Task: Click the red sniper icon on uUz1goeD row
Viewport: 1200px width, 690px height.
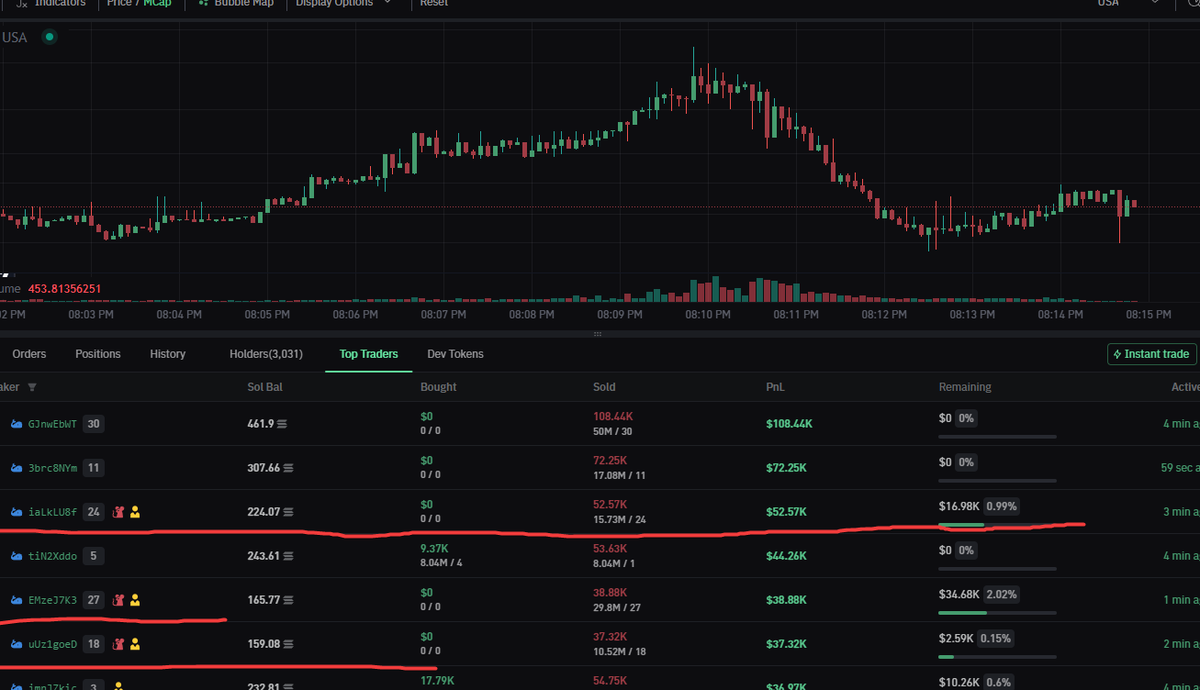Action: (118, 644)
